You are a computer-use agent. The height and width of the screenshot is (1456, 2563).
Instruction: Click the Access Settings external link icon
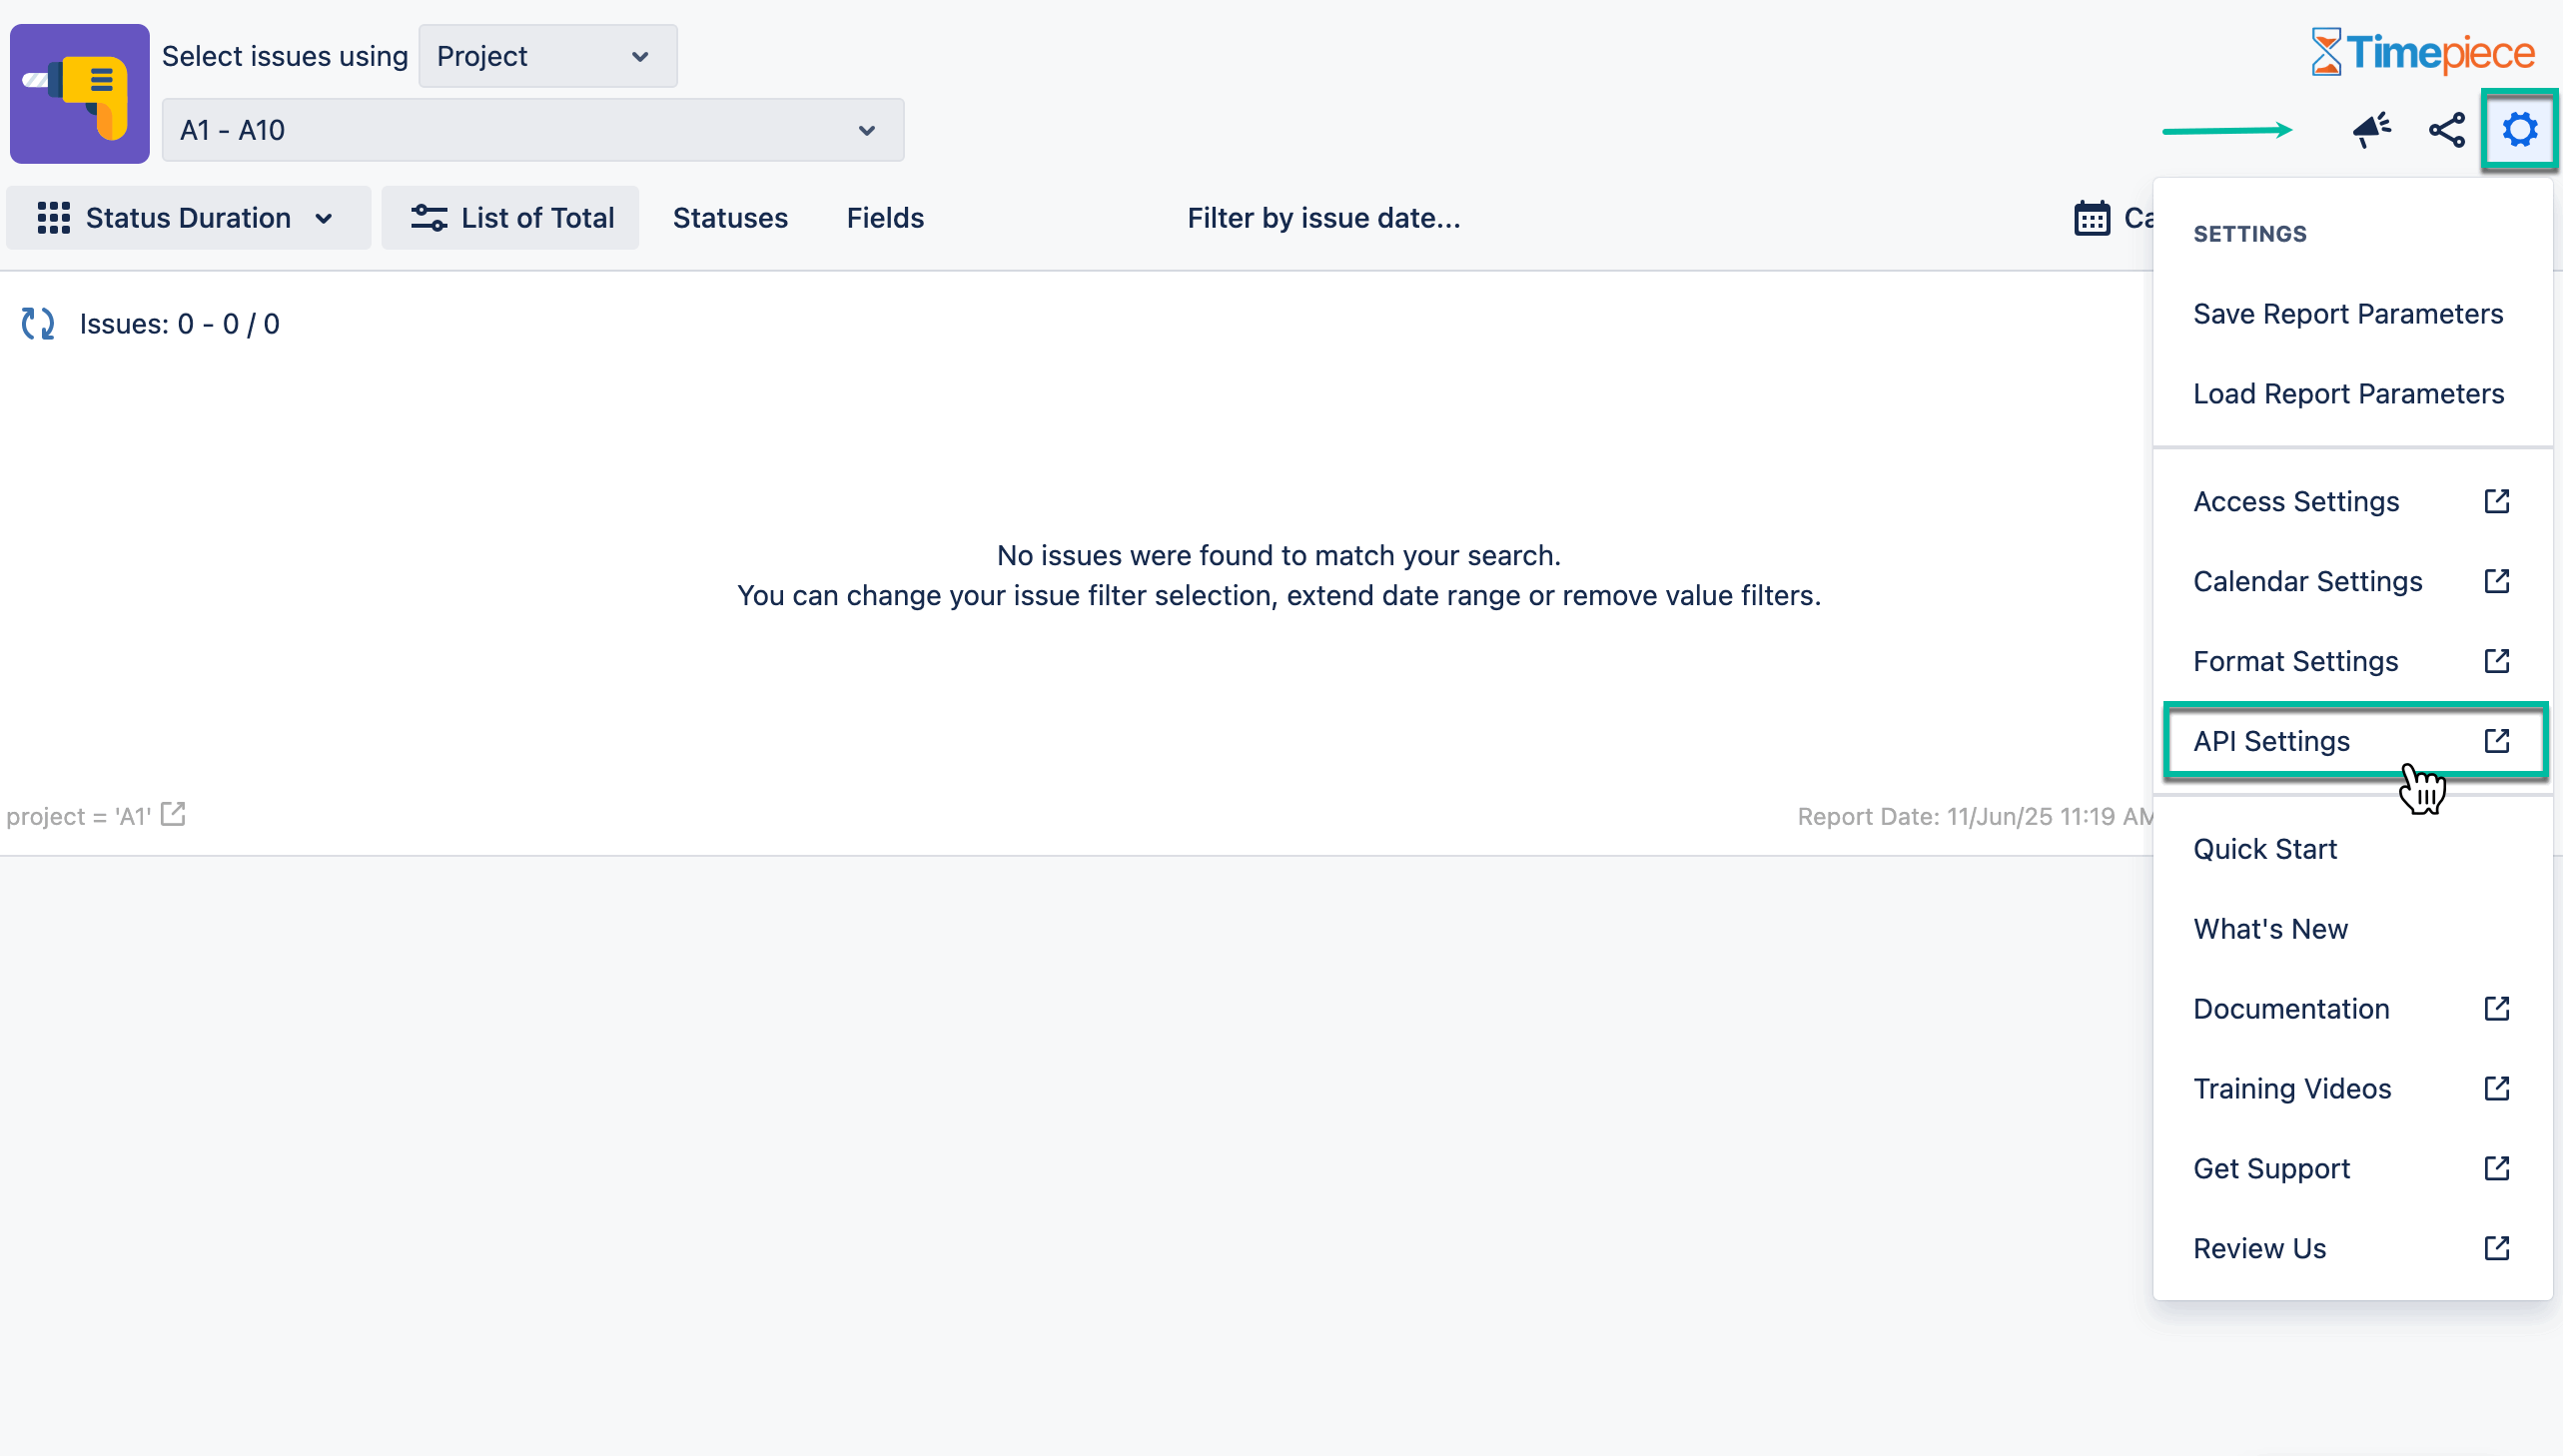point(2497,501)
